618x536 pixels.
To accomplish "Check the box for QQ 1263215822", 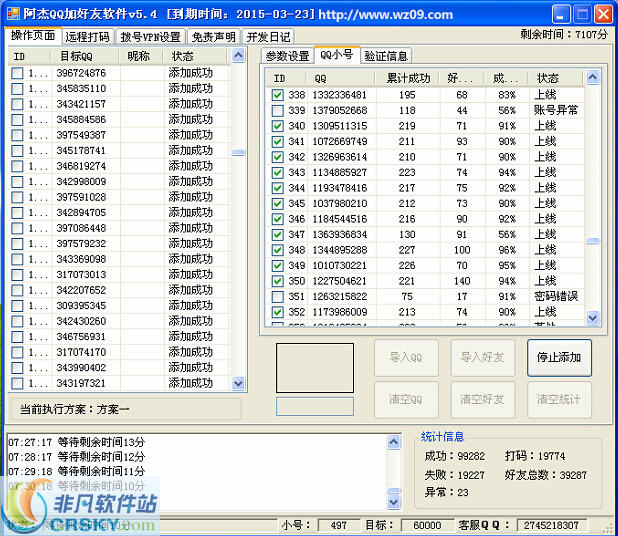I will tap(277, 297).
